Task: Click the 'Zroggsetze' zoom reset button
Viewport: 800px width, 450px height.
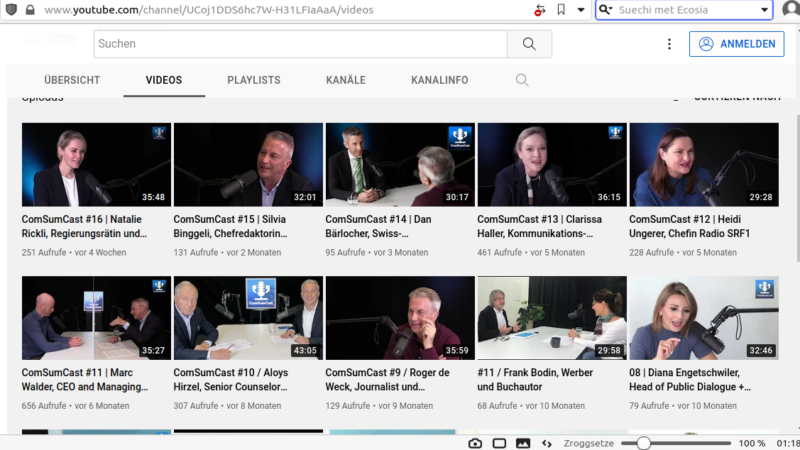Action: coord(589,443)
